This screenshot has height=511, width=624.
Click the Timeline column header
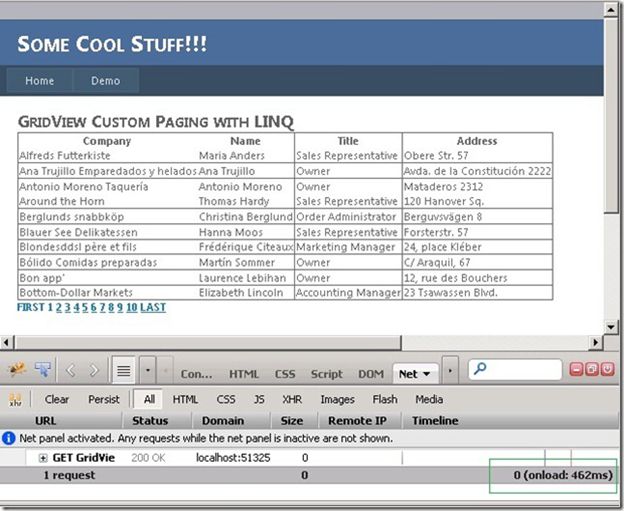511,421
